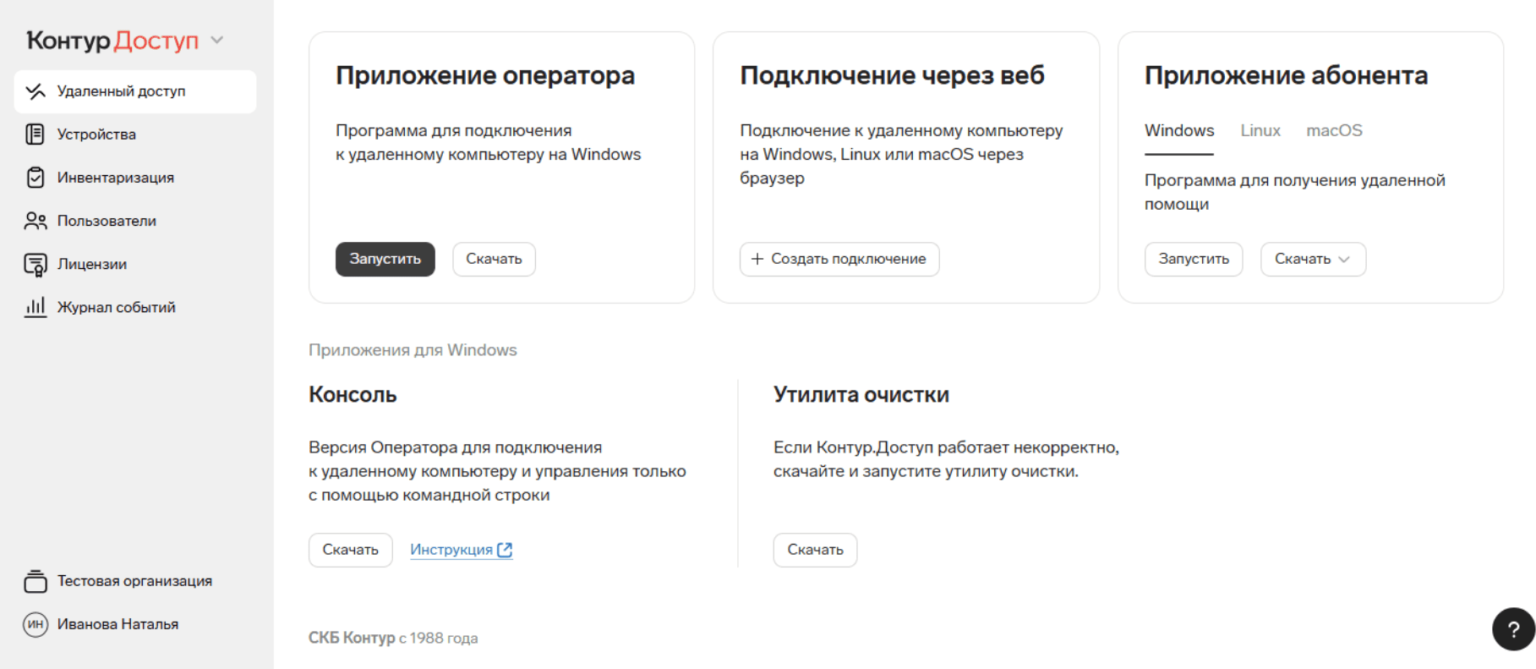Click the Тестовая организация icon
This screenshot has width=1536, height=669.
(36, 581)
